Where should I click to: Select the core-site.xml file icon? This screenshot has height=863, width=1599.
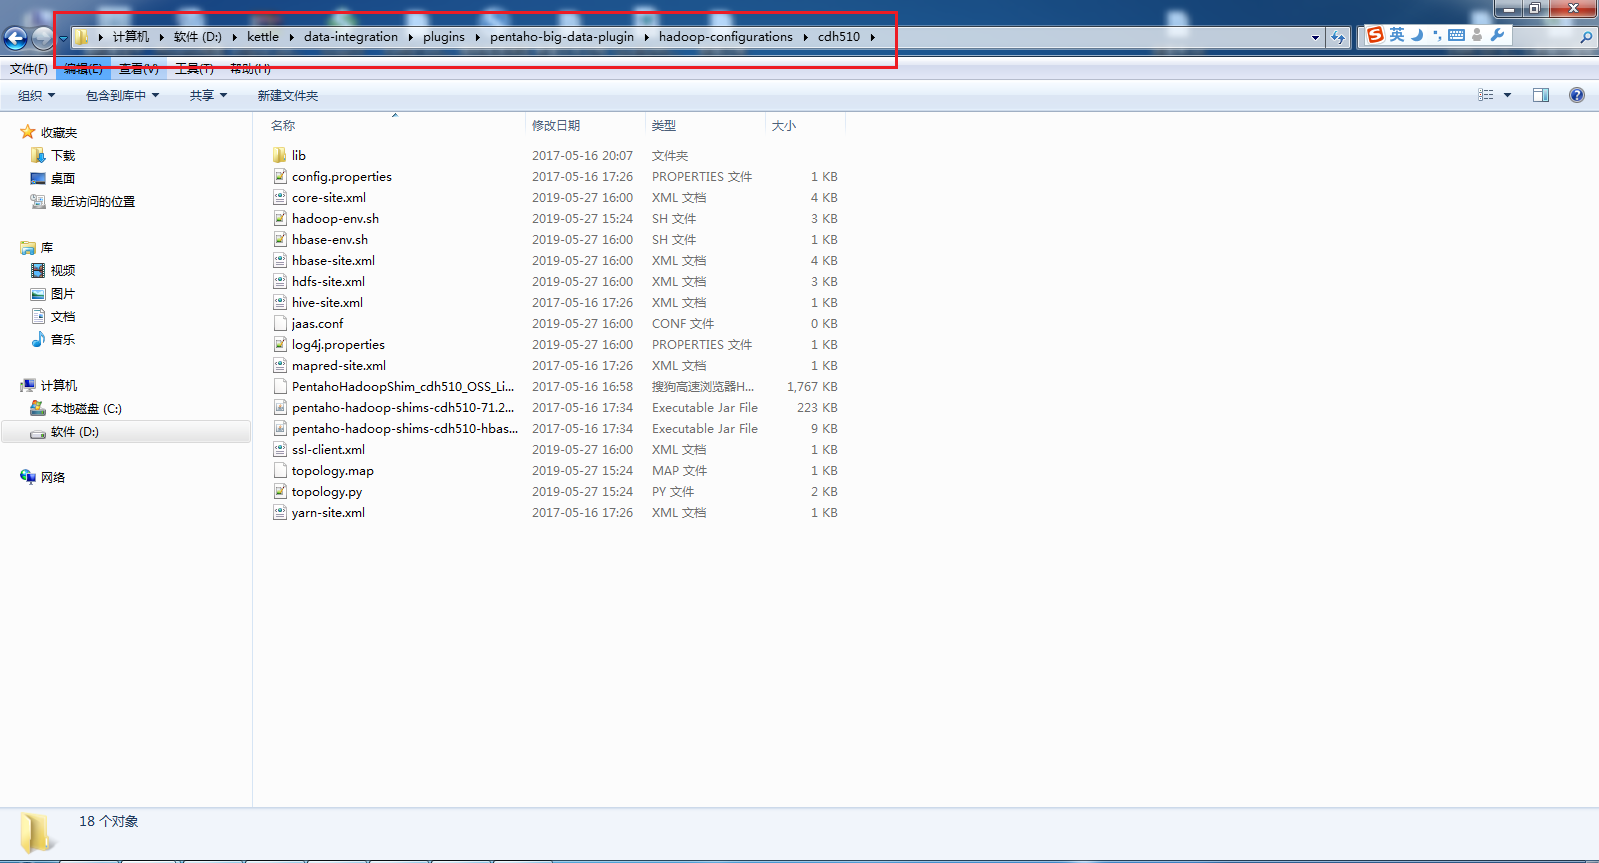(280, 197)
